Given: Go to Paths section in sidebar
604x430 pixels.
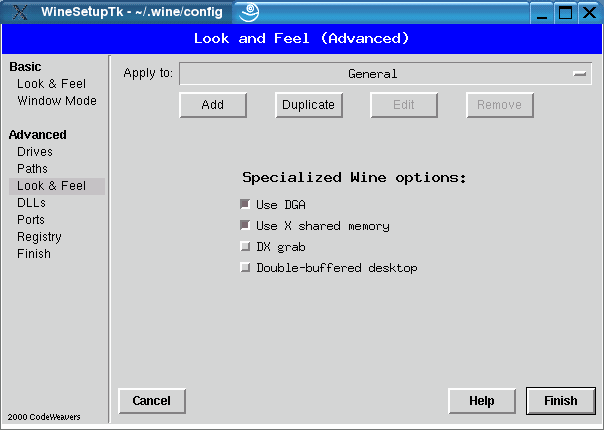Looking at the screenshot, I should (32, 169).
